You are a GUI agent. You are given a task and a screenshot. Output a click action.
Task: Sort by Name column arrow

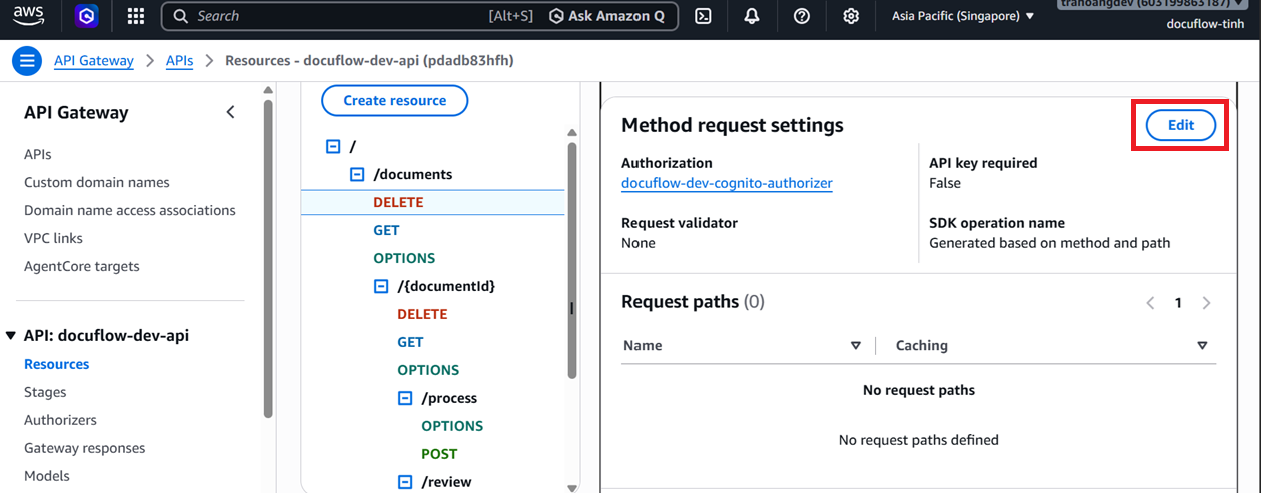pos(855,345)
